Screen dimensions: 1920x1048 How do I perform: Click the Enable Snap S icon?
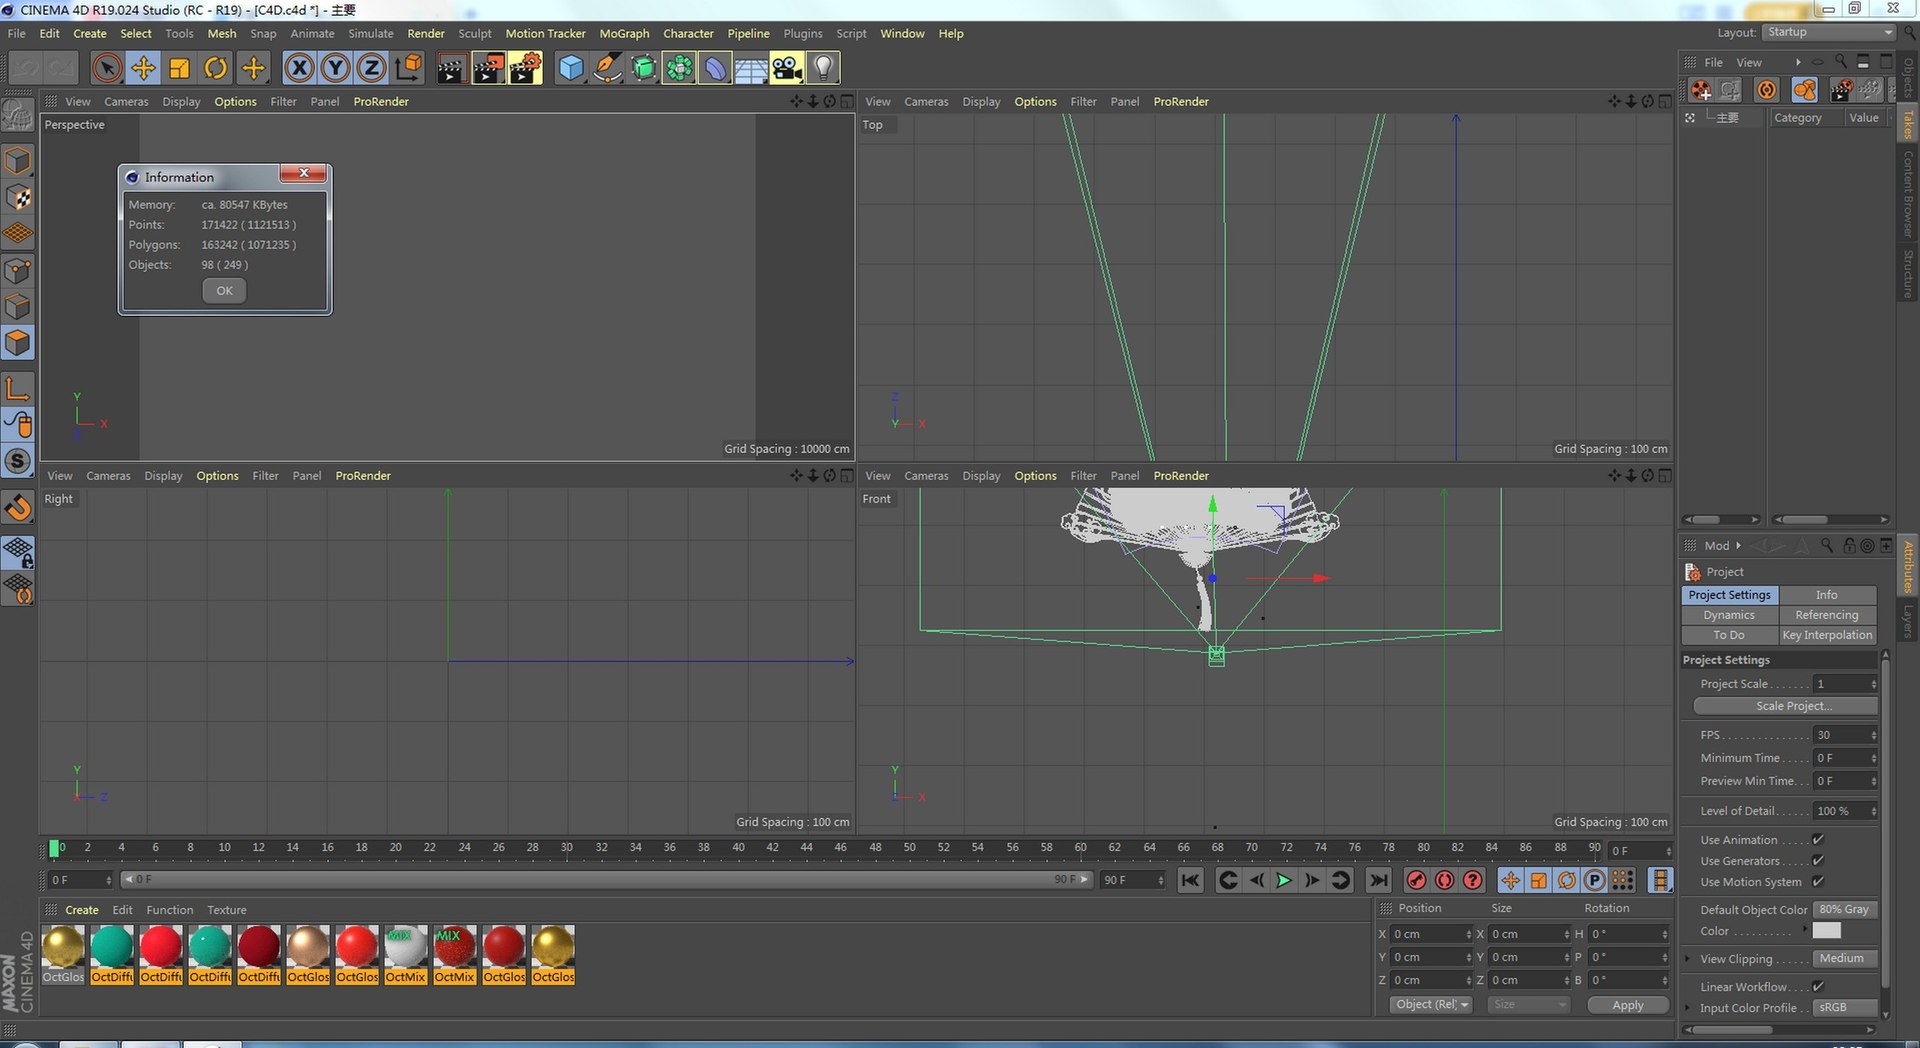point(18,461)
